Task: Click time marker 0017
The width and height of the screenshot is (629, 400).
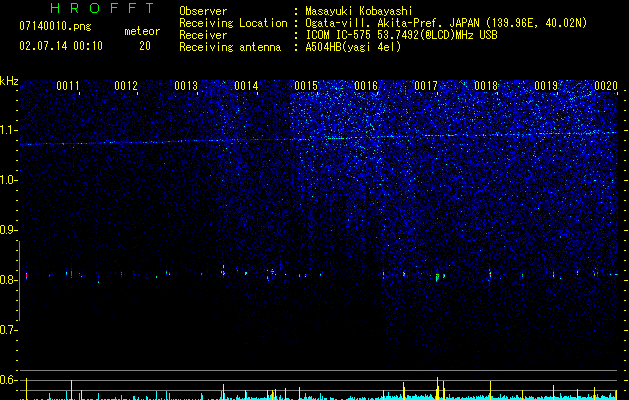Action: pyautogui.click(x=426, y=86)
